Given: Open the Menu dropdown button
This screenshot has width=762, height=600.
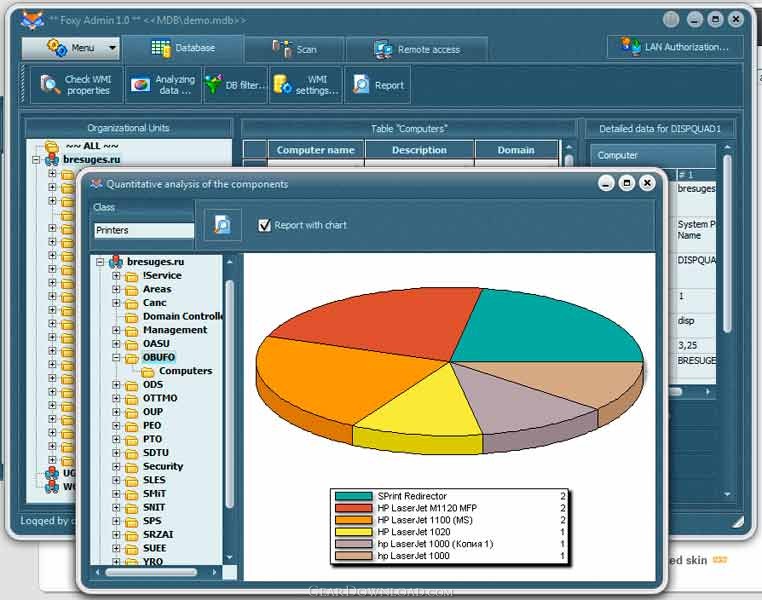Looking at the screenshot, I should pos(70,48).
